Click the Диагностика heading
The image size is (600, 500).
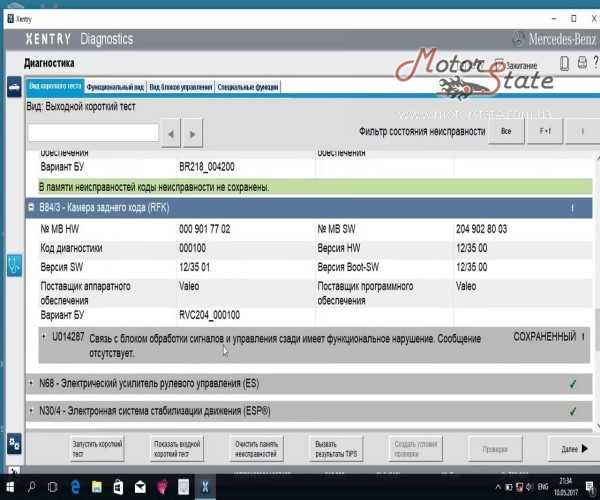pos(49,63)
